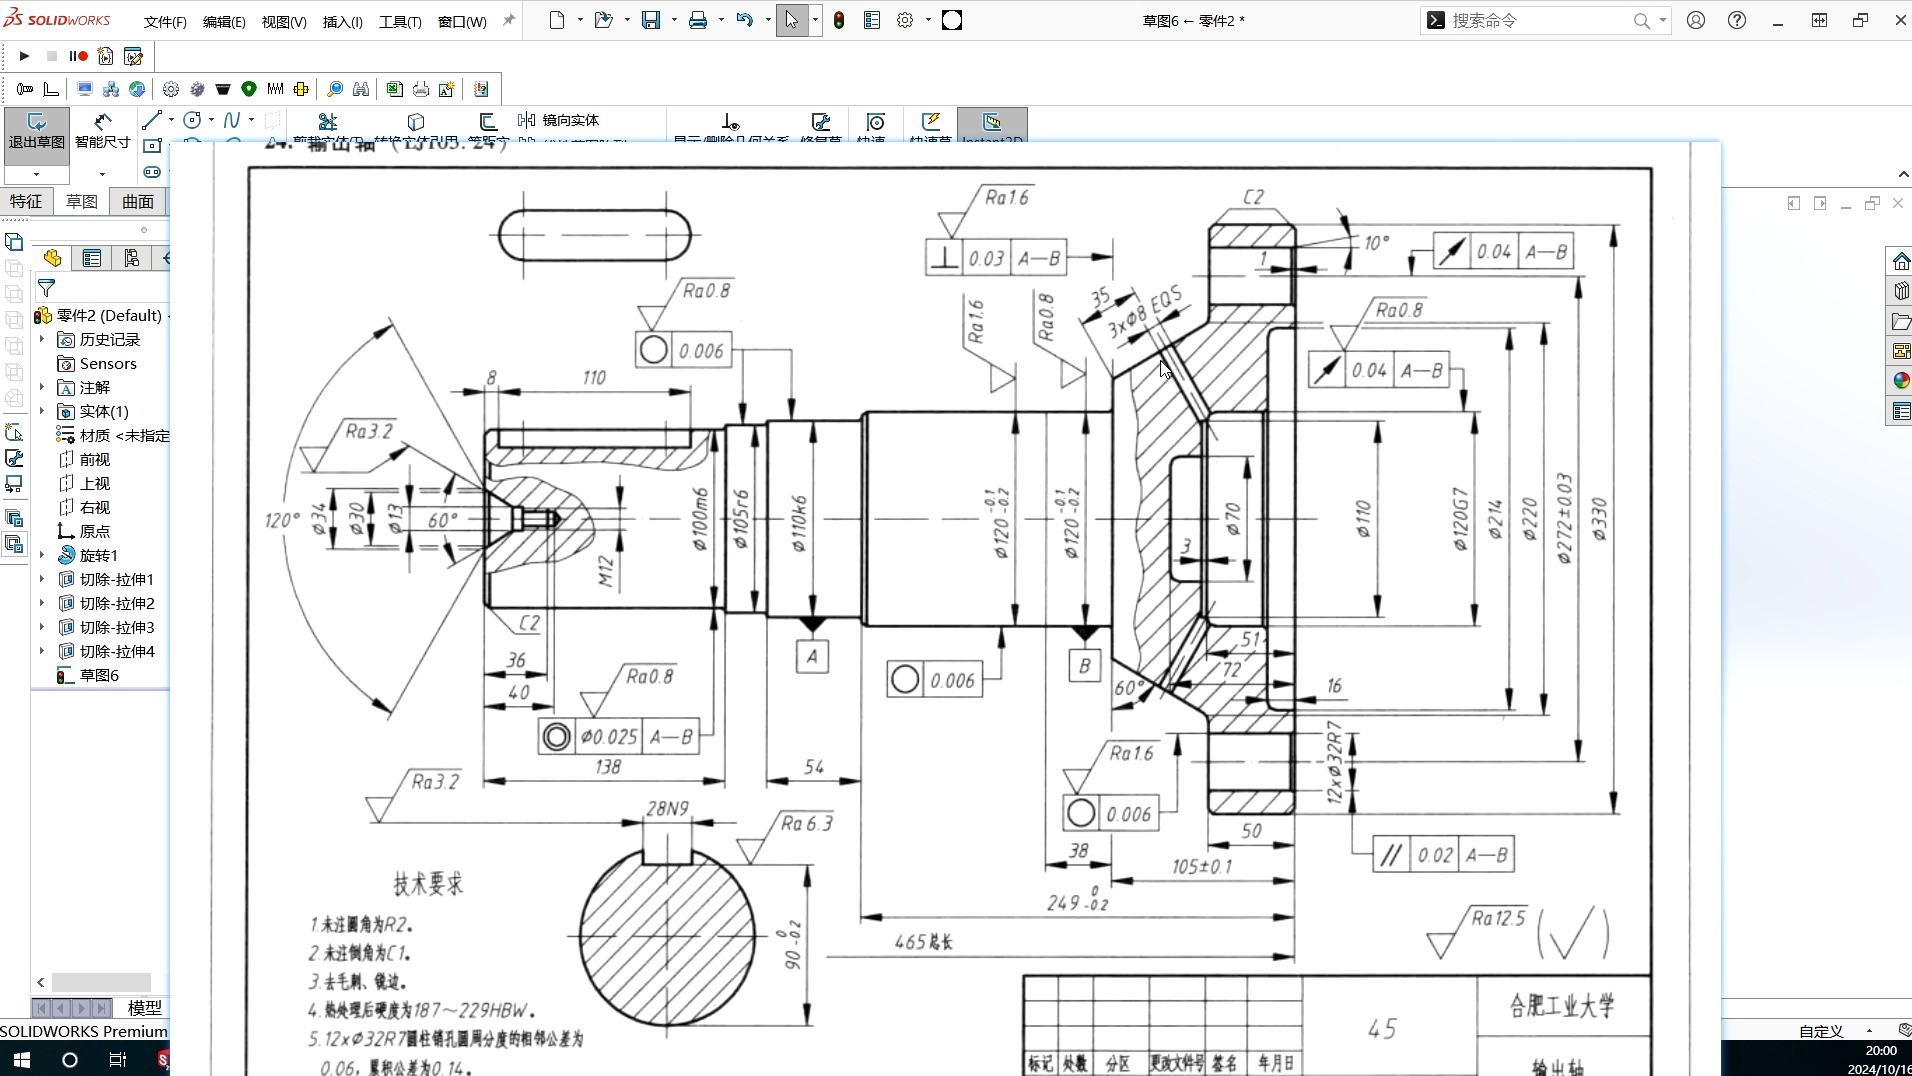Expand the 切除-拉伸1 feature node

click(x=42, y=580)
